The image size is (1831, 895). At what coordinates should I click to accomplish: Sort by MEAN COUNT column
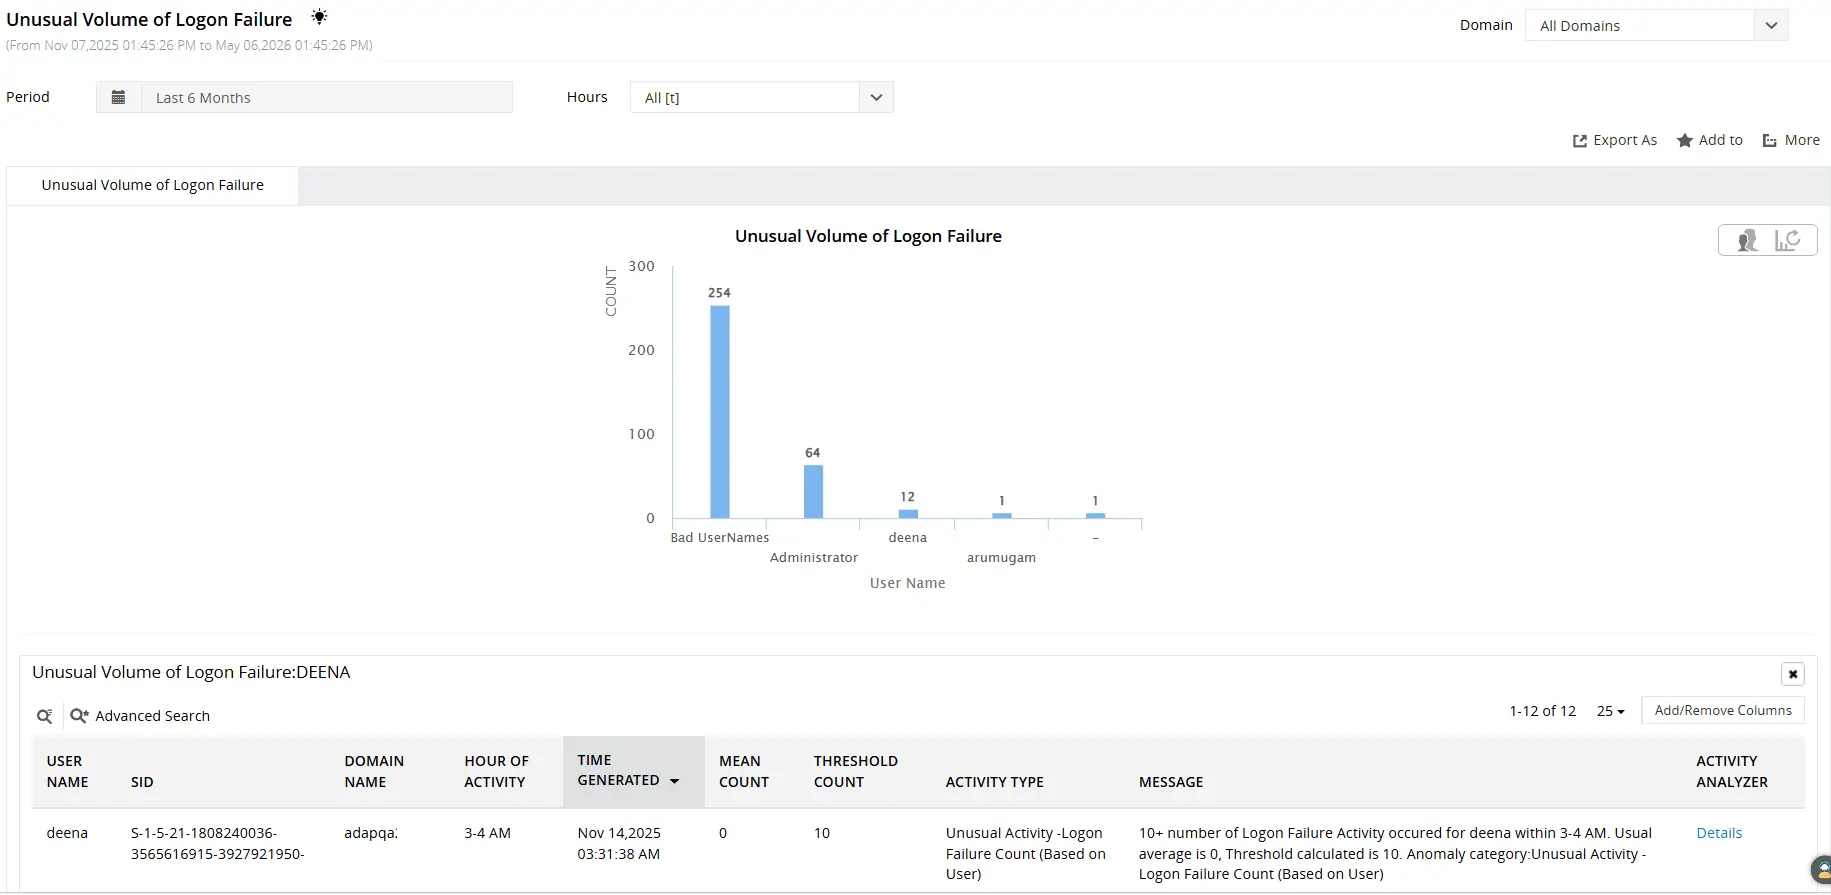[744, 772]
